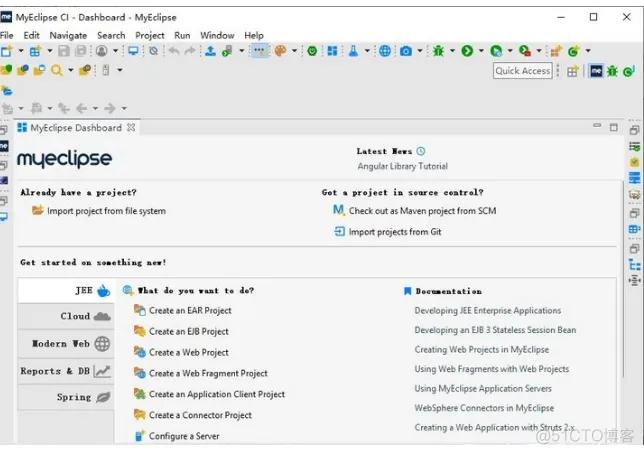This screenshot has width=644, height=454.
Task: Open the account avatar dropdown arrow
Action: pos(115,51)
